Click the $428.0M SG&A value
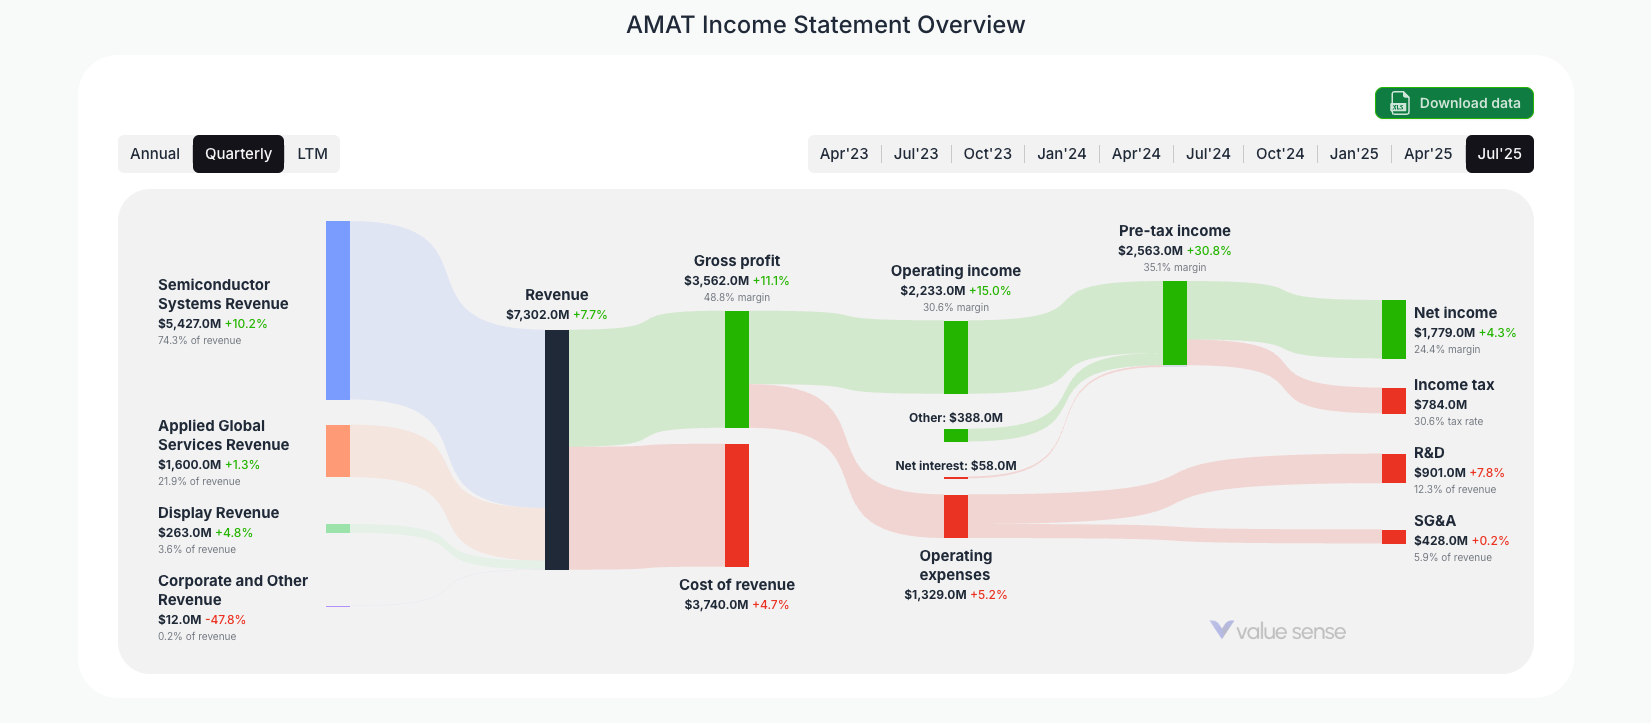 click(1441, 541)
